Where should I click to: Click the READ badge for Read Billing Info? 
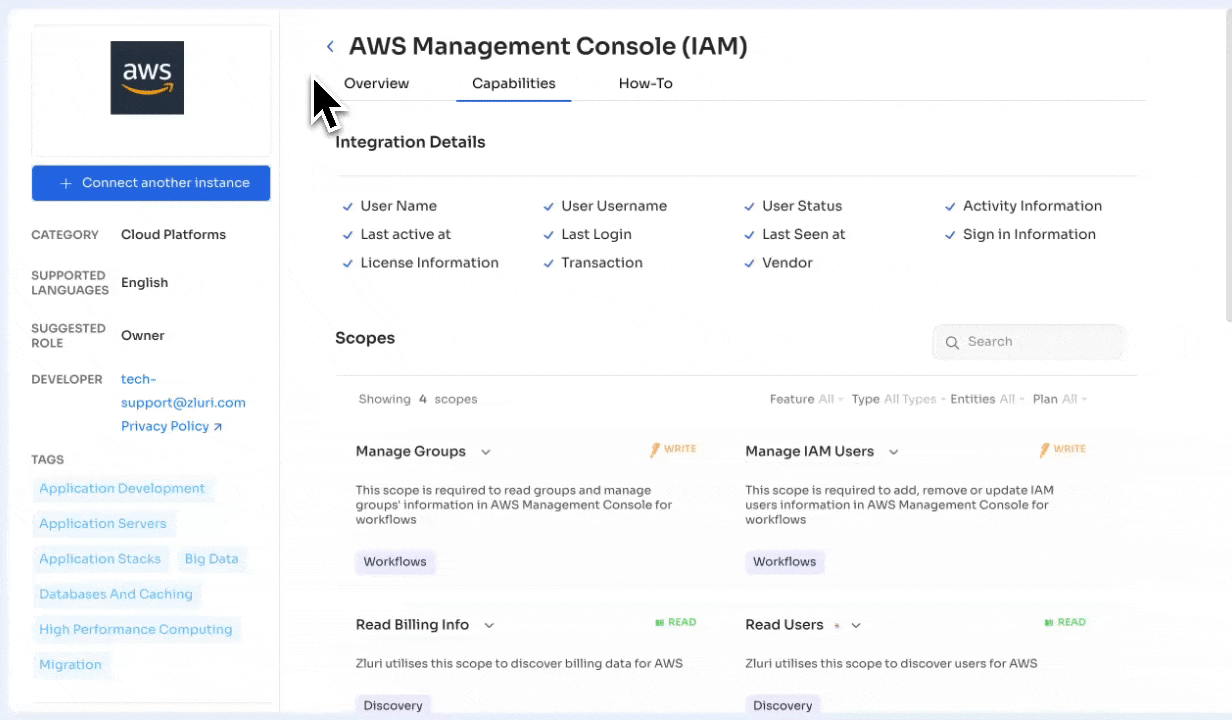[675, 622]
